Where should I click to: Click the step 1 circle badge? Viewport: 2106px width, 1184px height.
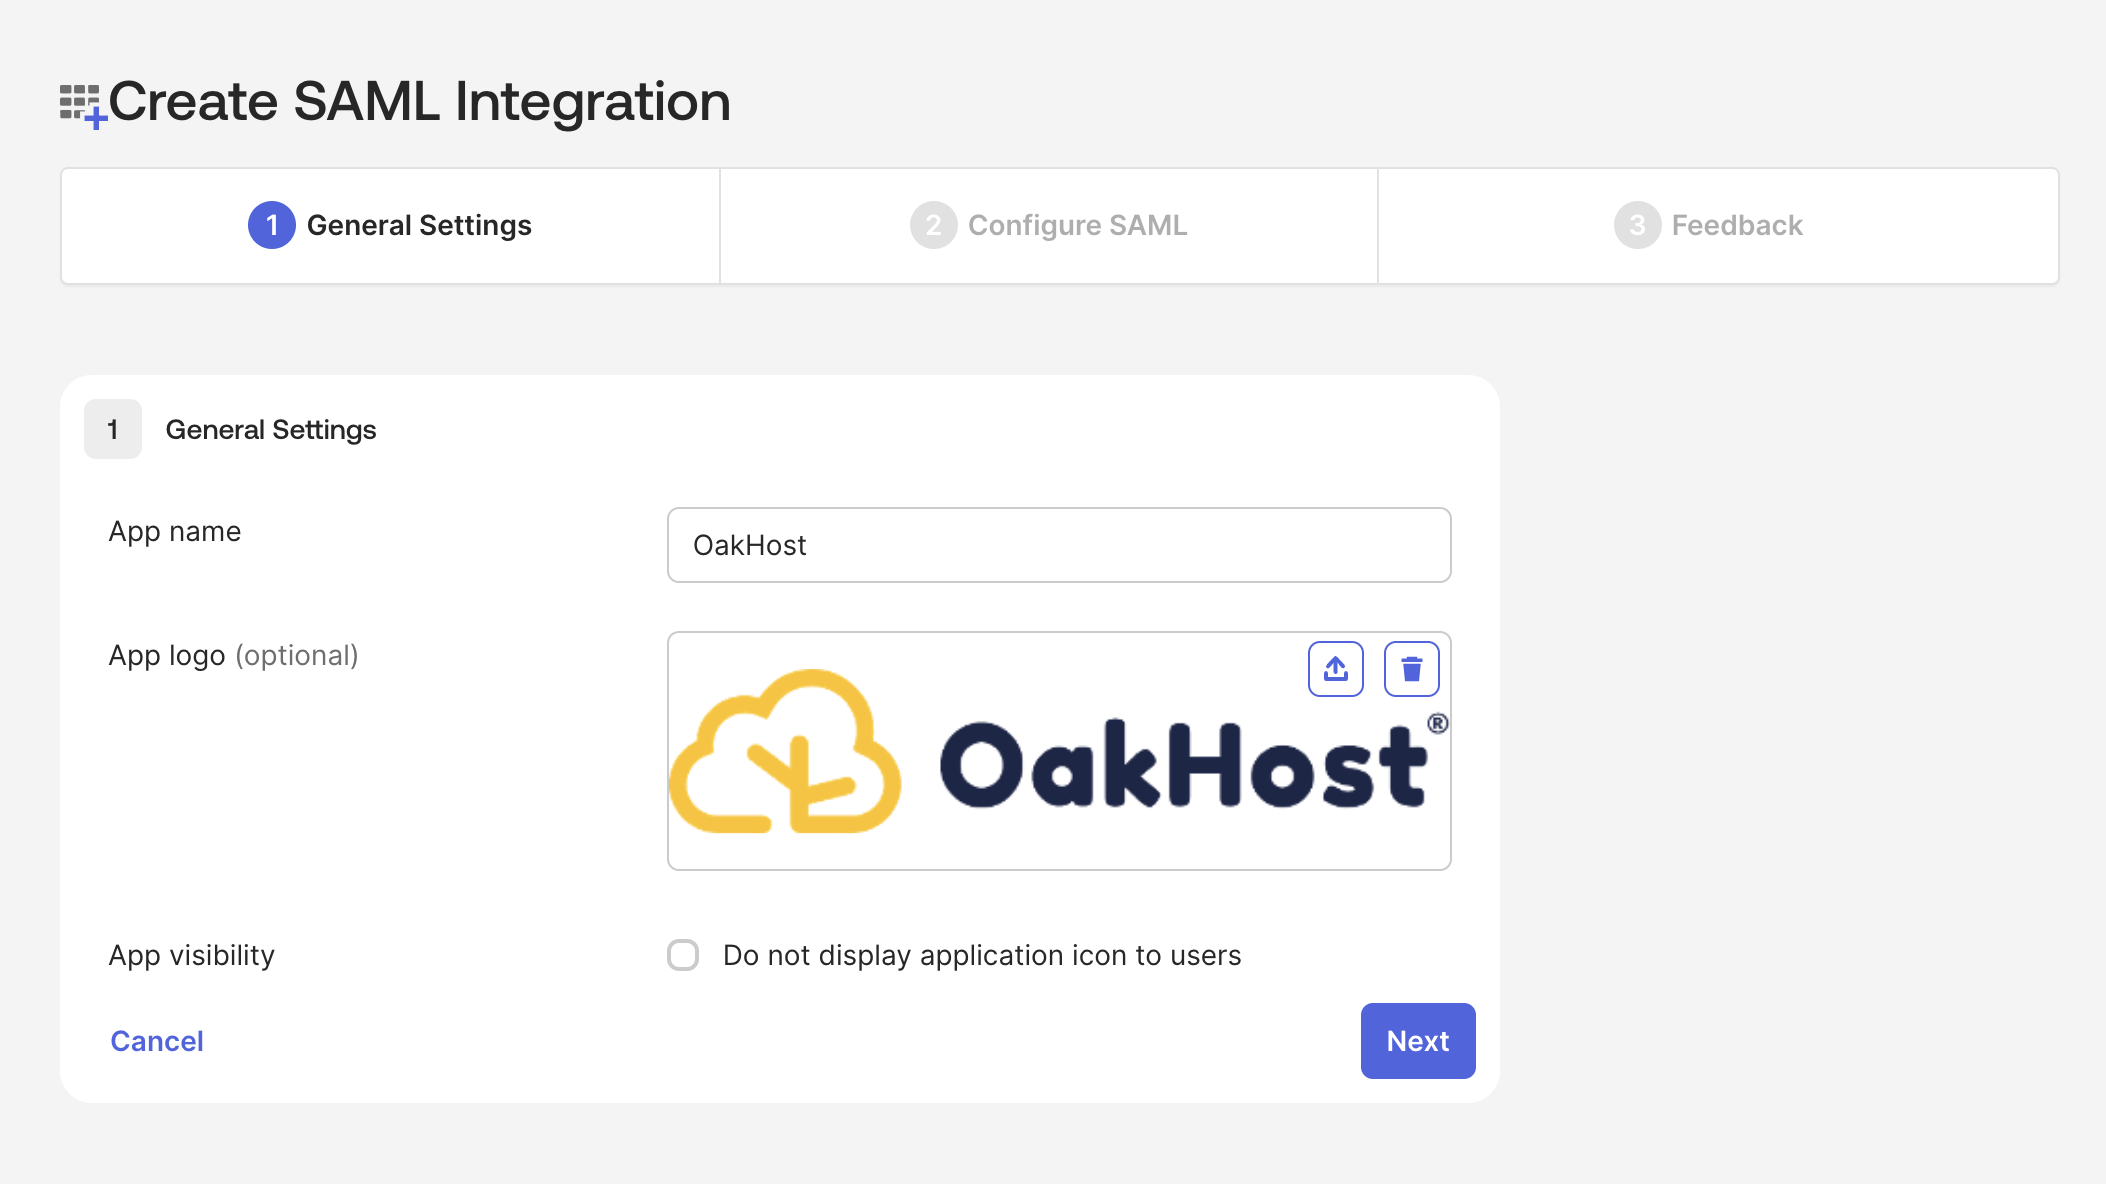click(x=271, y=225)
